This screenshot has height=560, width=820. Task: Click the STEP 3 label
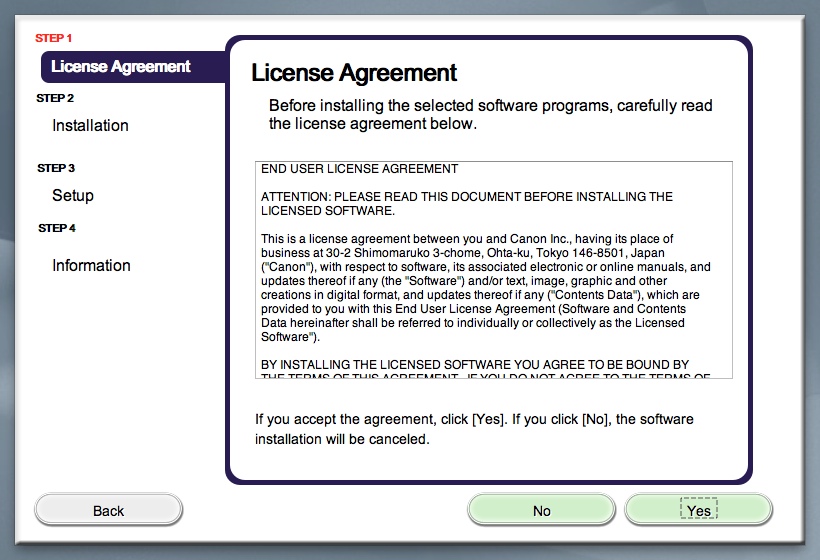tap(56, 168)
